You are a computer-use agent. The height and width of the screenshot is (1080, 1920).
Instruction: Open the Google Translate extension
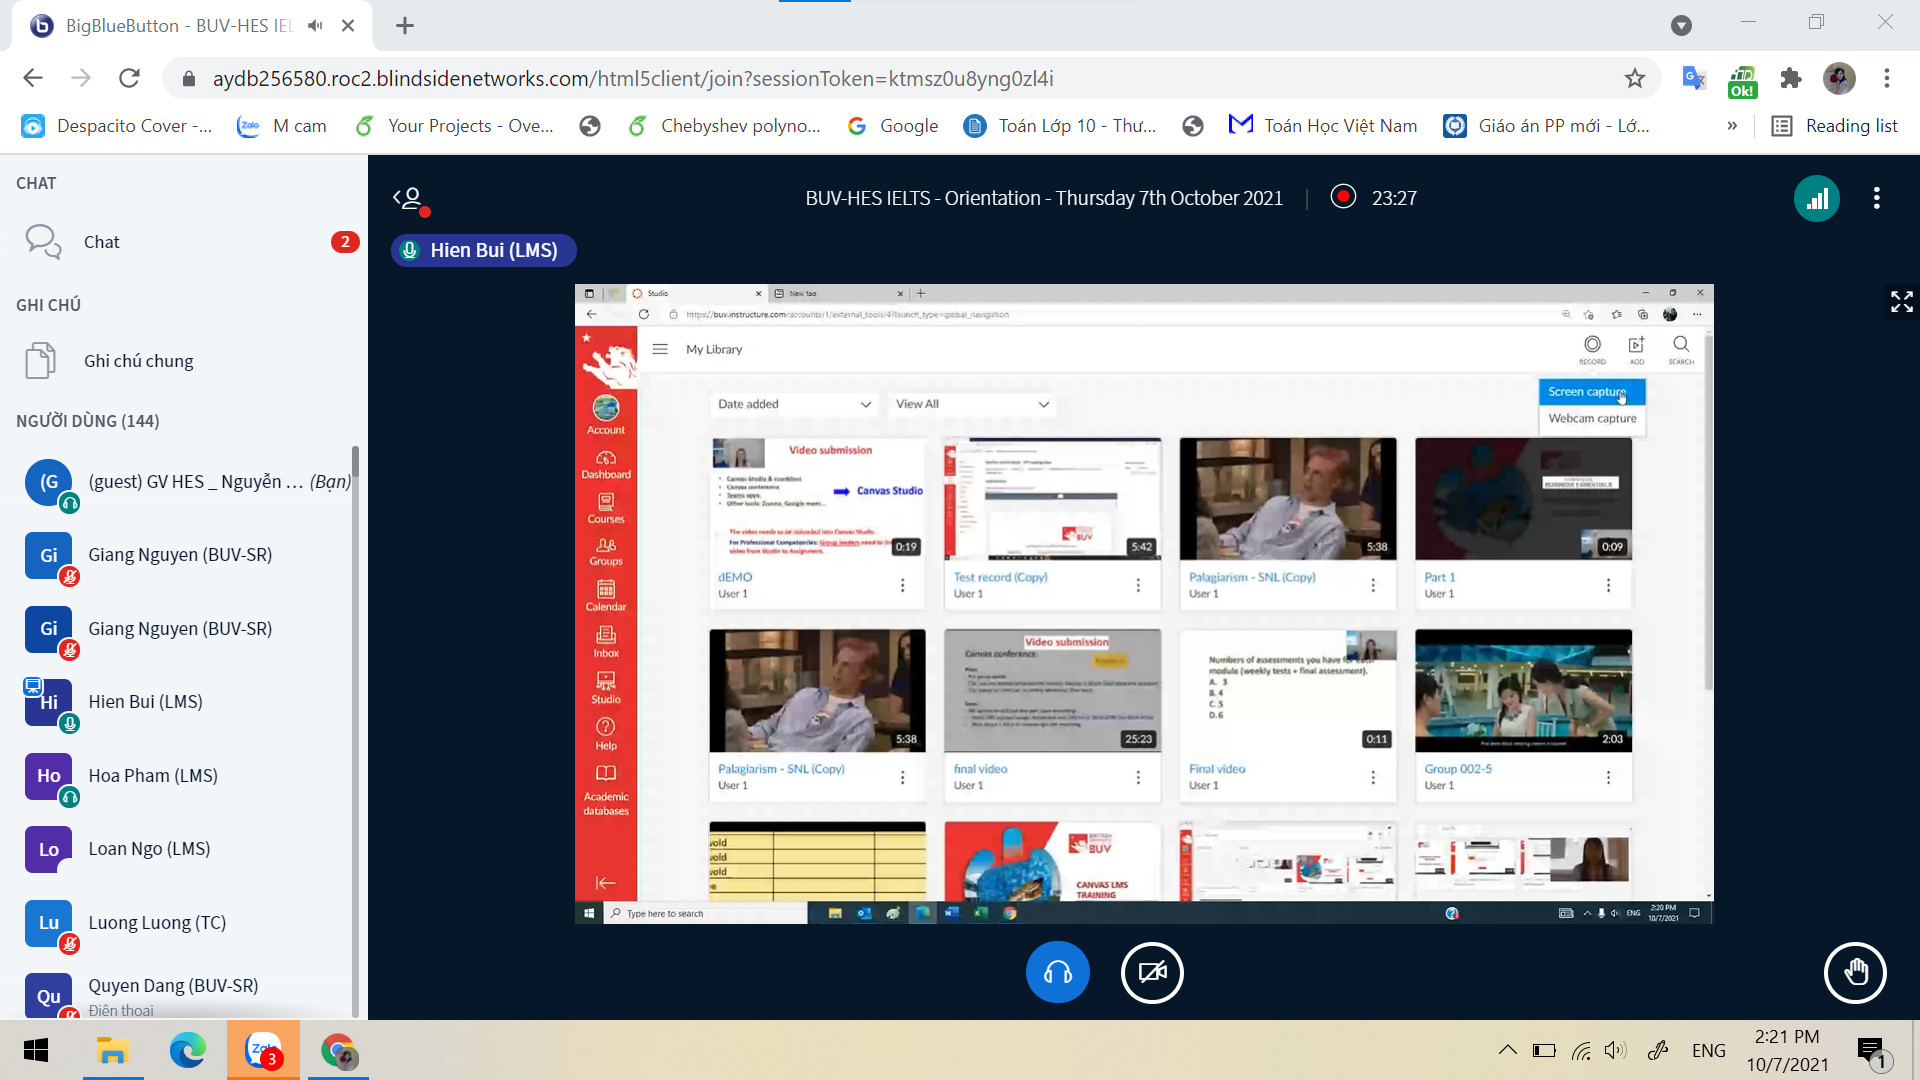(x=1693, y=78)
